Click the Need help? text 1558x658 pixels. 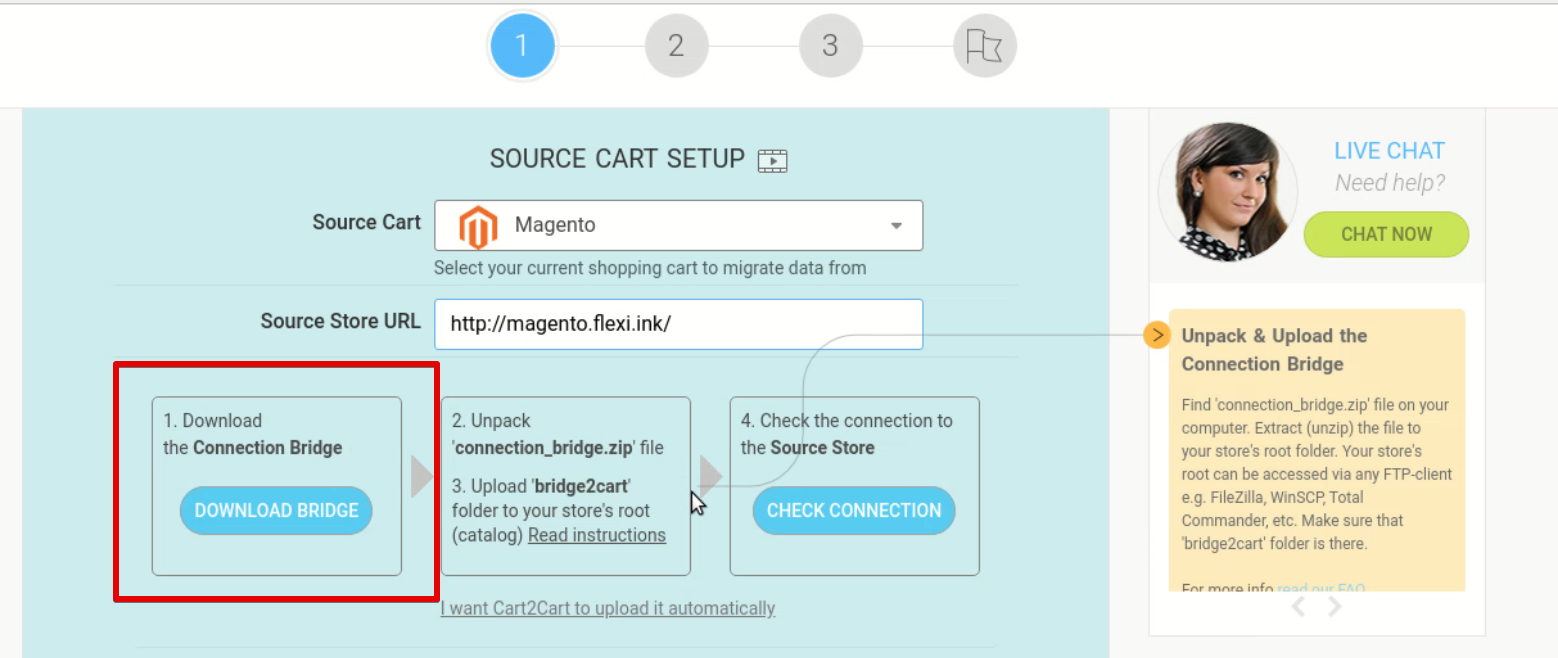1390,183
